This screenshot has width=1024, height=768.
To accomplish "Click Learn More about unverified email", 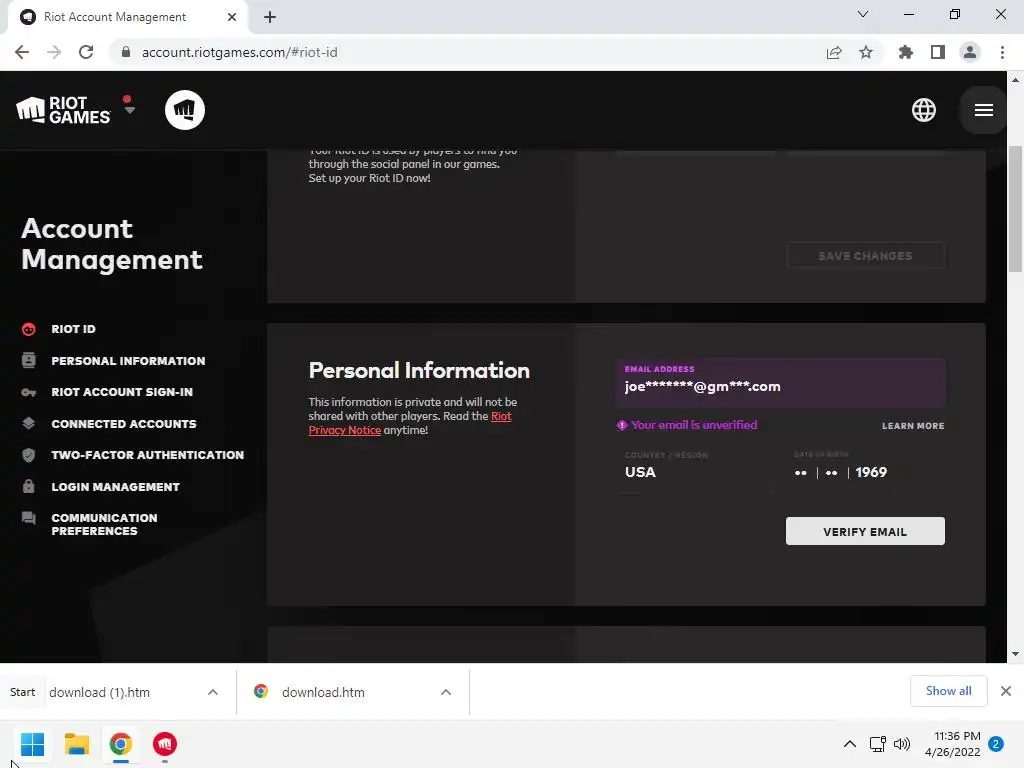I will click(x=912, y=426).
